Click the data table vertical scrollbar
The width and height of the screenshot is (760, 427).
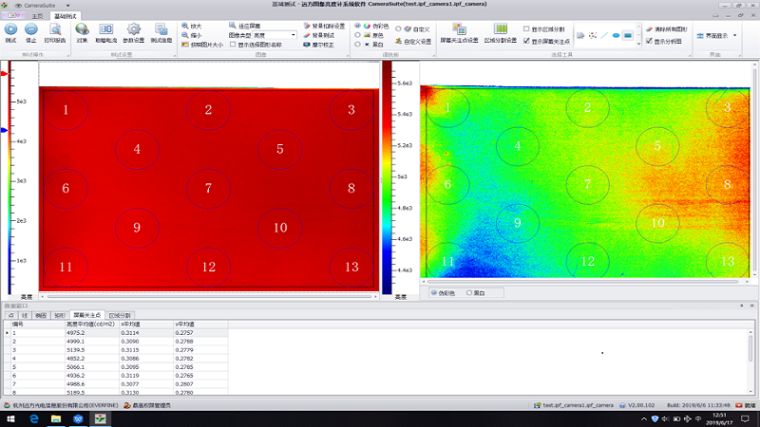pos(751,360)
